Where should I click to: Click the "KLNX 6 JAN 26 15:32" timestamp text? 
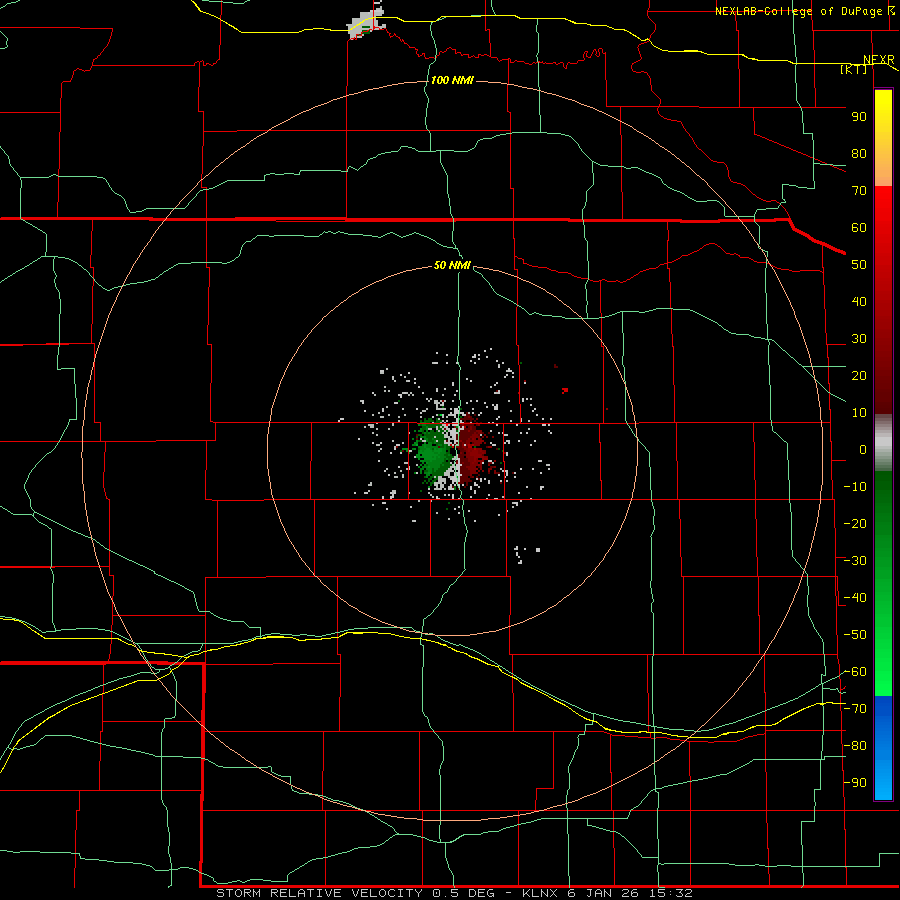pyautogui.click(x=607, y=893)
